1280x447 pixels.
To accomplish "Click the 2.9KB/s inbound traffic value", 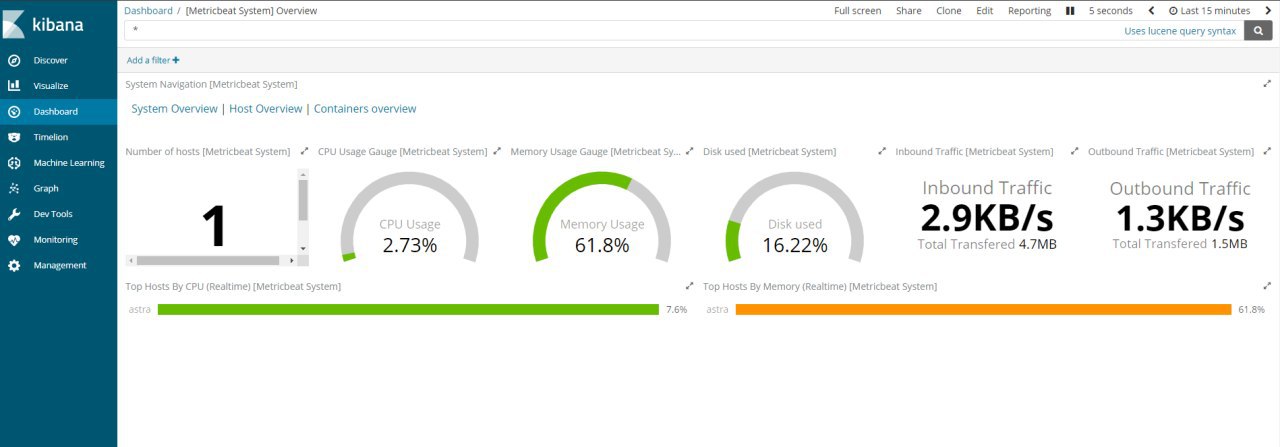I will [987, 218].
